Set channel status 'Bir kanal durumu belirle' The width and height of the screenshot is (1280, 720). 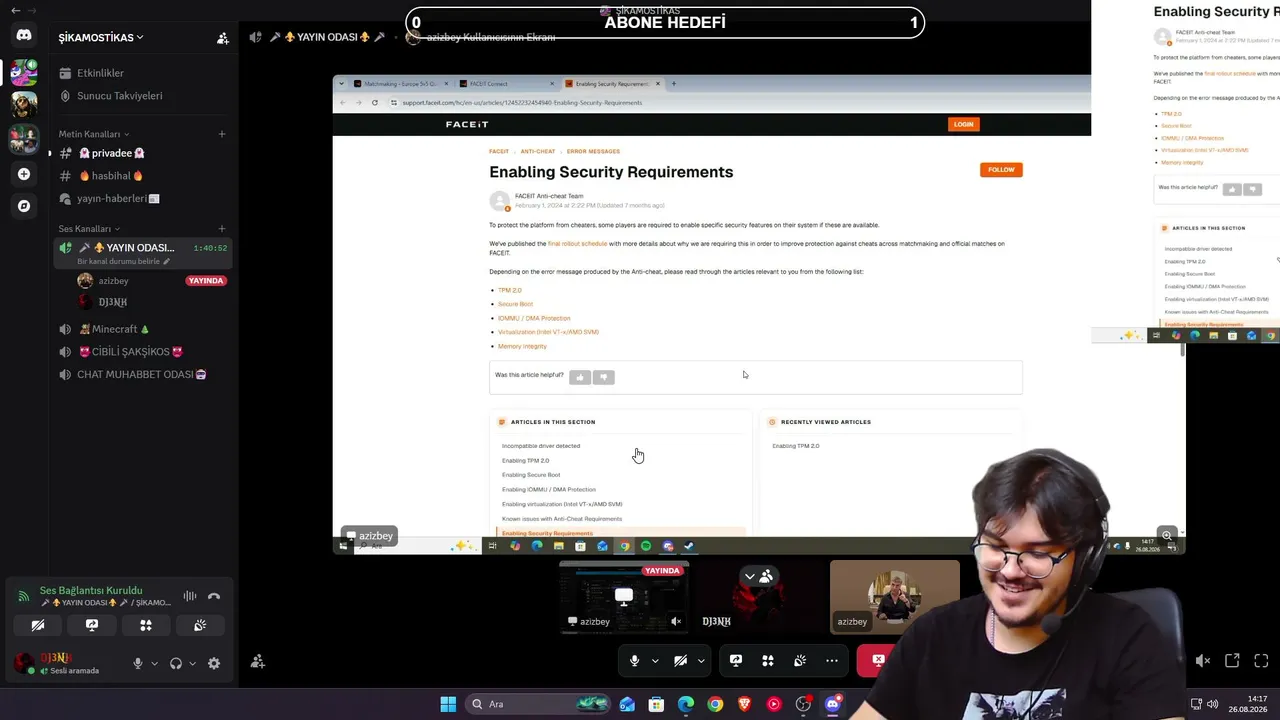tap(124, 262)
